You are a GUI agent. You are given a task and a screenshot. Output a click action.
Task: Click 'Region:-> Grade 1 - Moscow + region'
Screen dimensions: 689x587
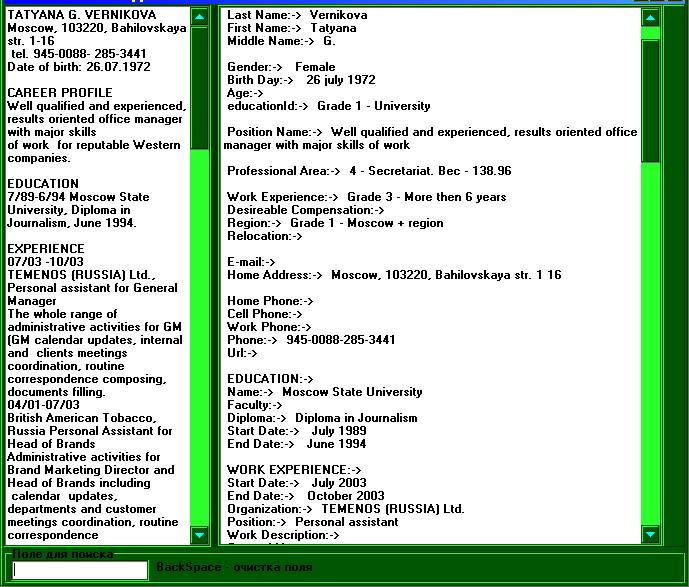pyautogui.click(x=335, y=223)
